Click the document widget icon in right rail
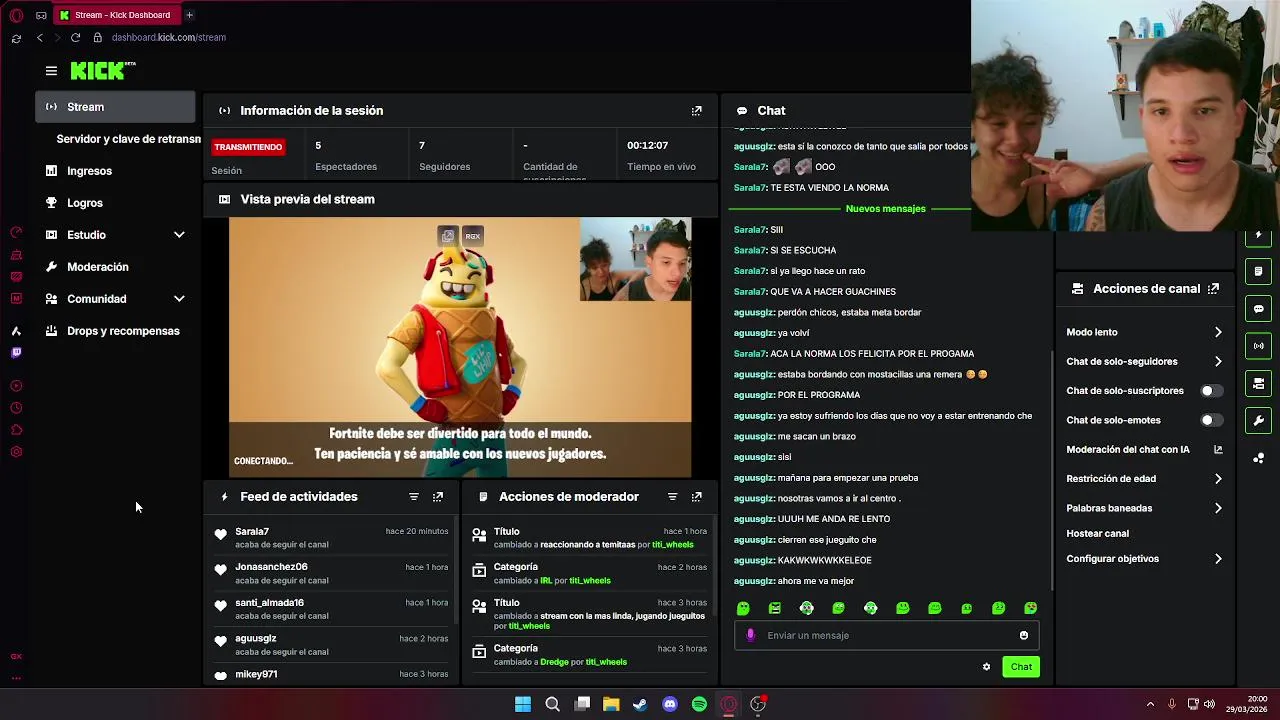This screenshot has width=1280, height=720. point(1258,271)
